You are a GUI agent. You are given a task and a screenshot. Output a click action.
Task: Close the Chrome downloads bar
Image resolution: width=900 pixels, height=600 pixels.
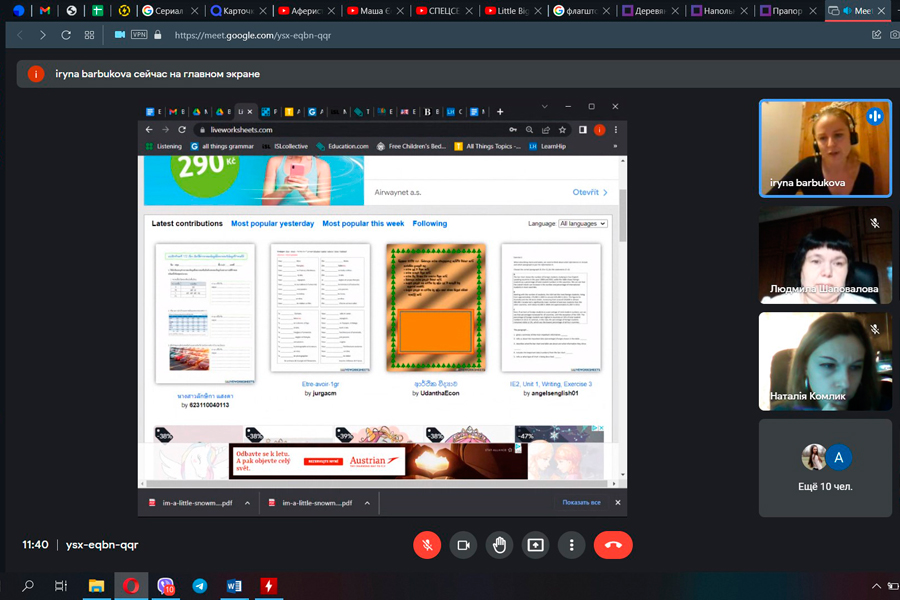618,502
